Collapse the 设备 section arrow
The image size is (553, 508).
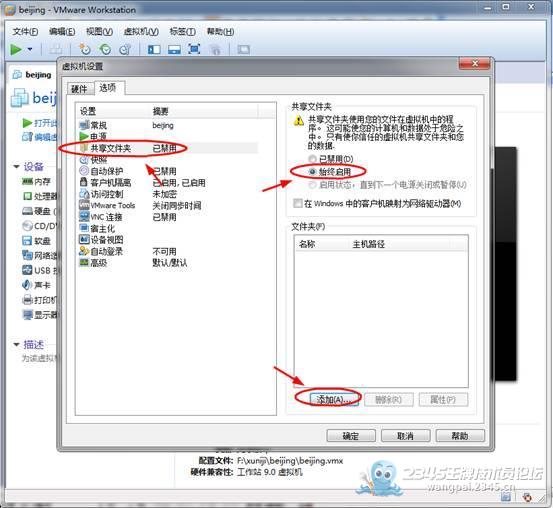[x=16, y=166]
